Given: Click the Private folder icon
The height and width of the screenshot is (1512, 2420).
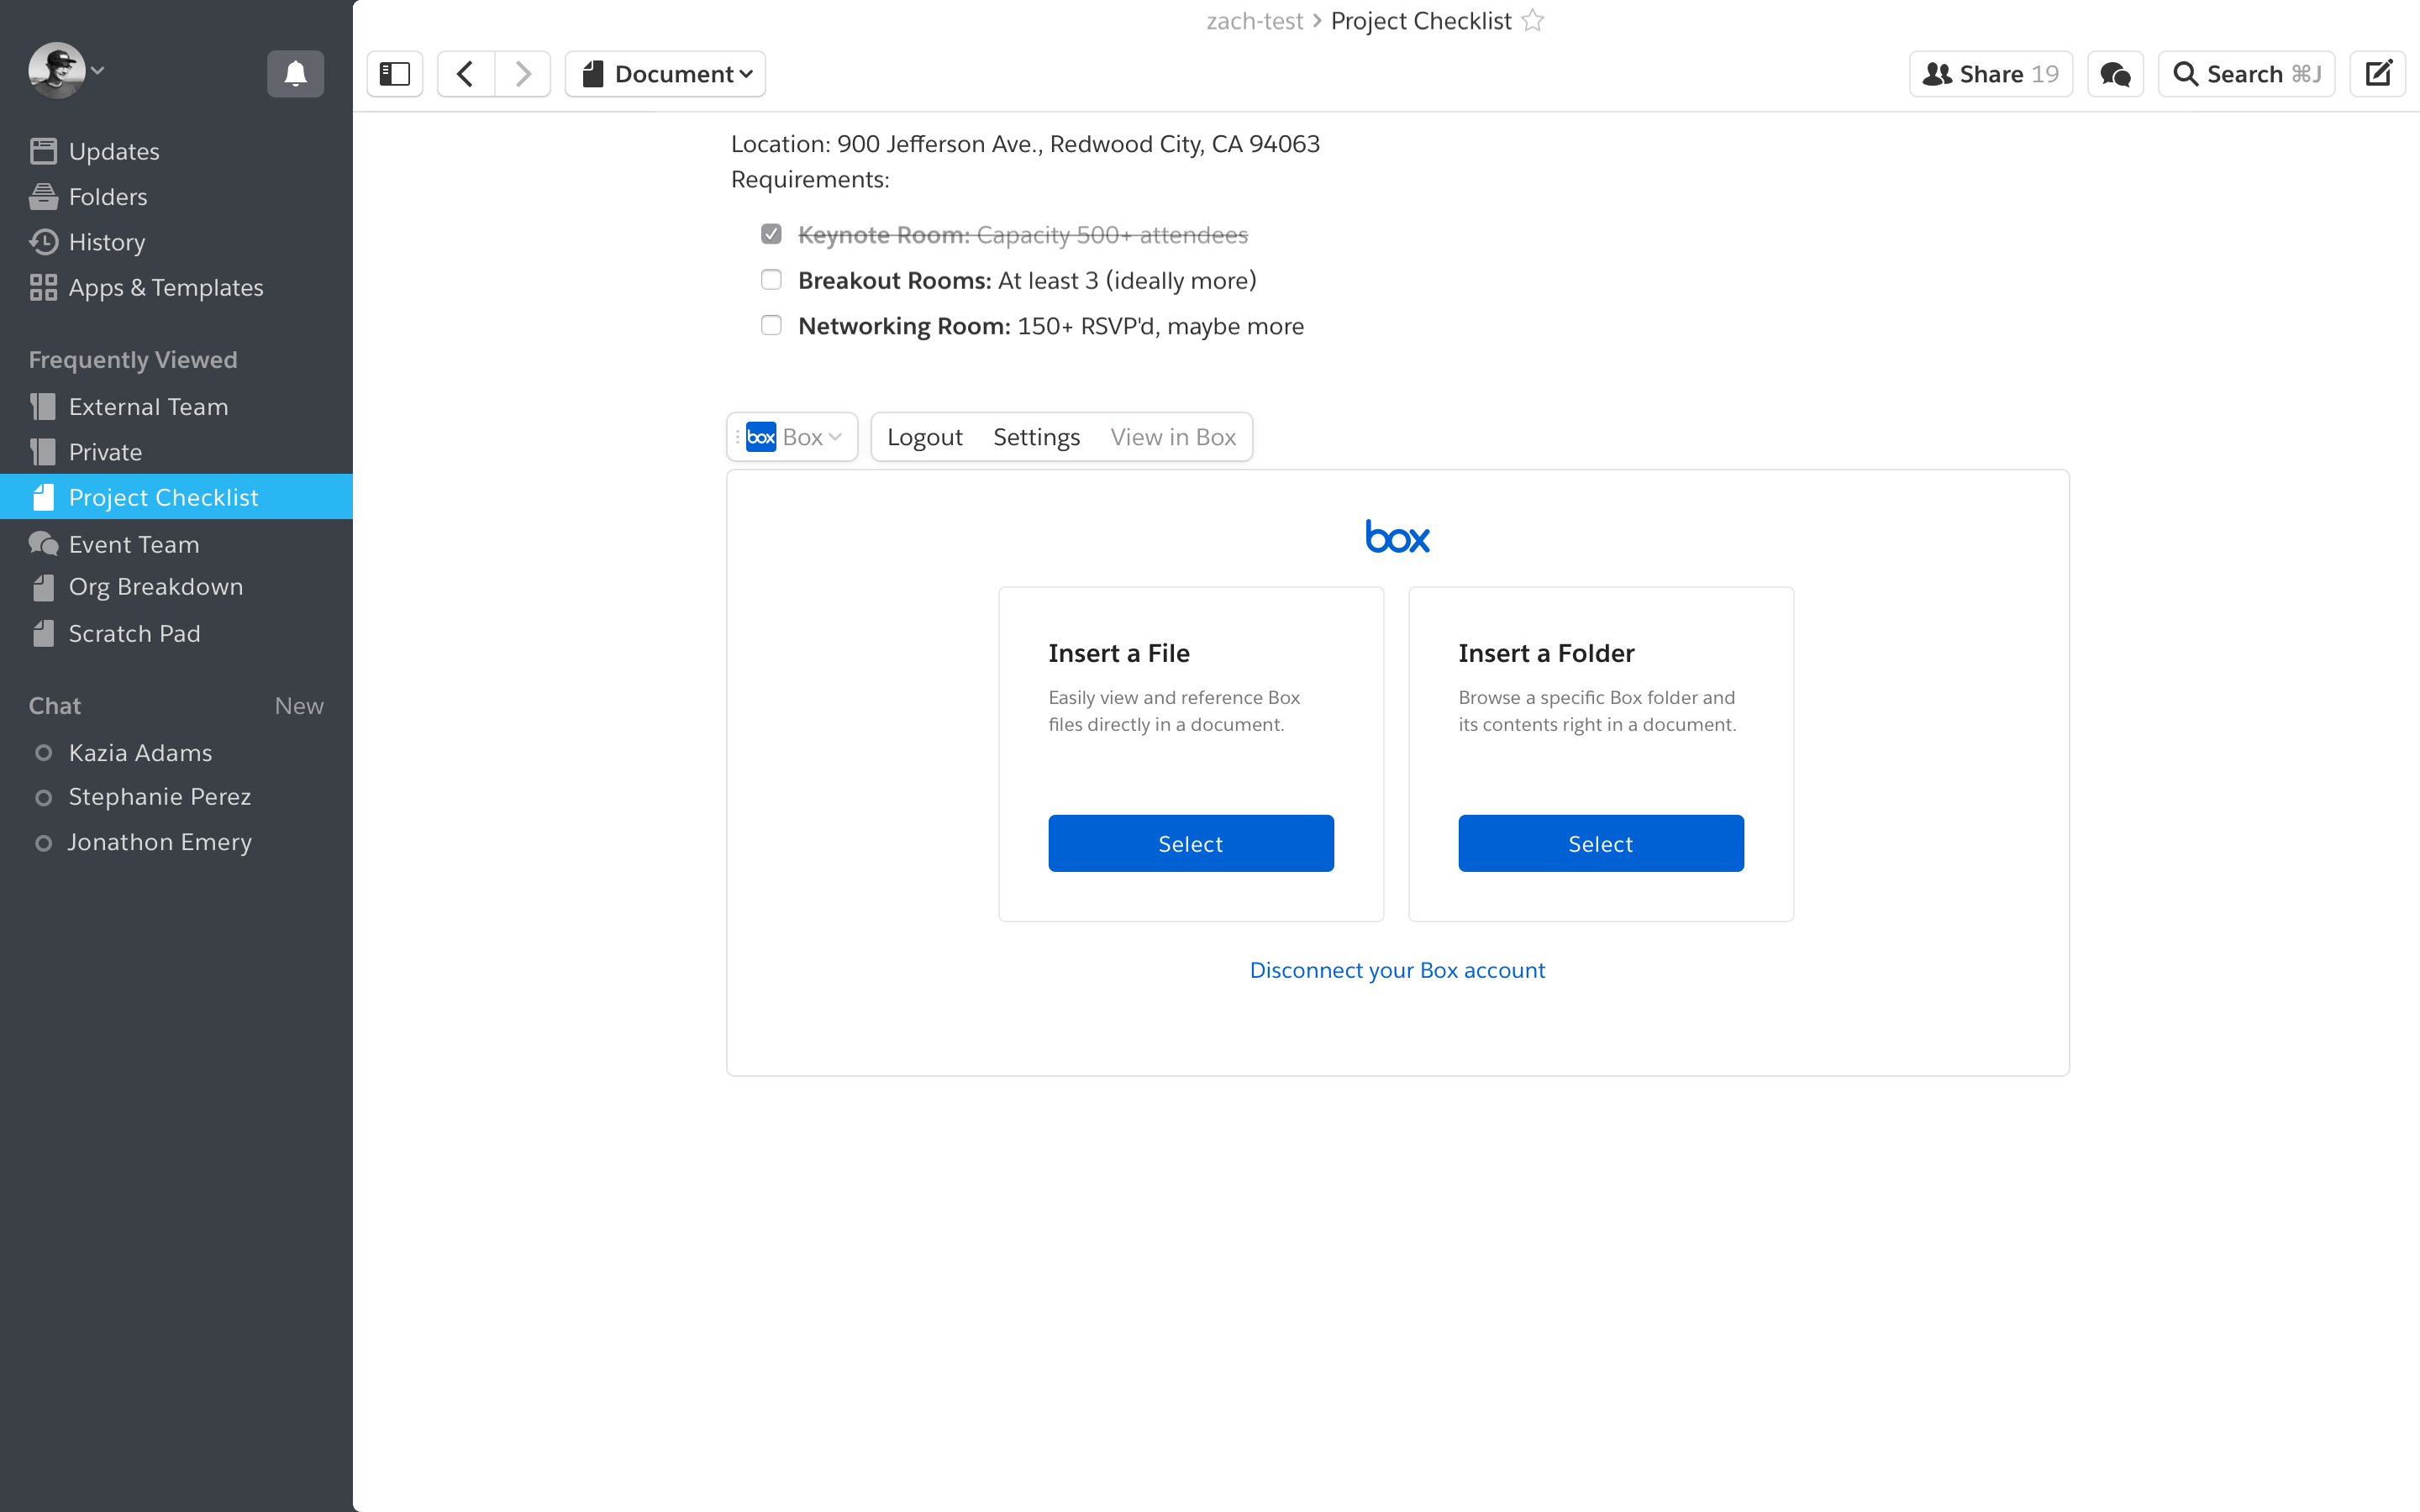Looking at the screenshot, I should tap(43, 452).
